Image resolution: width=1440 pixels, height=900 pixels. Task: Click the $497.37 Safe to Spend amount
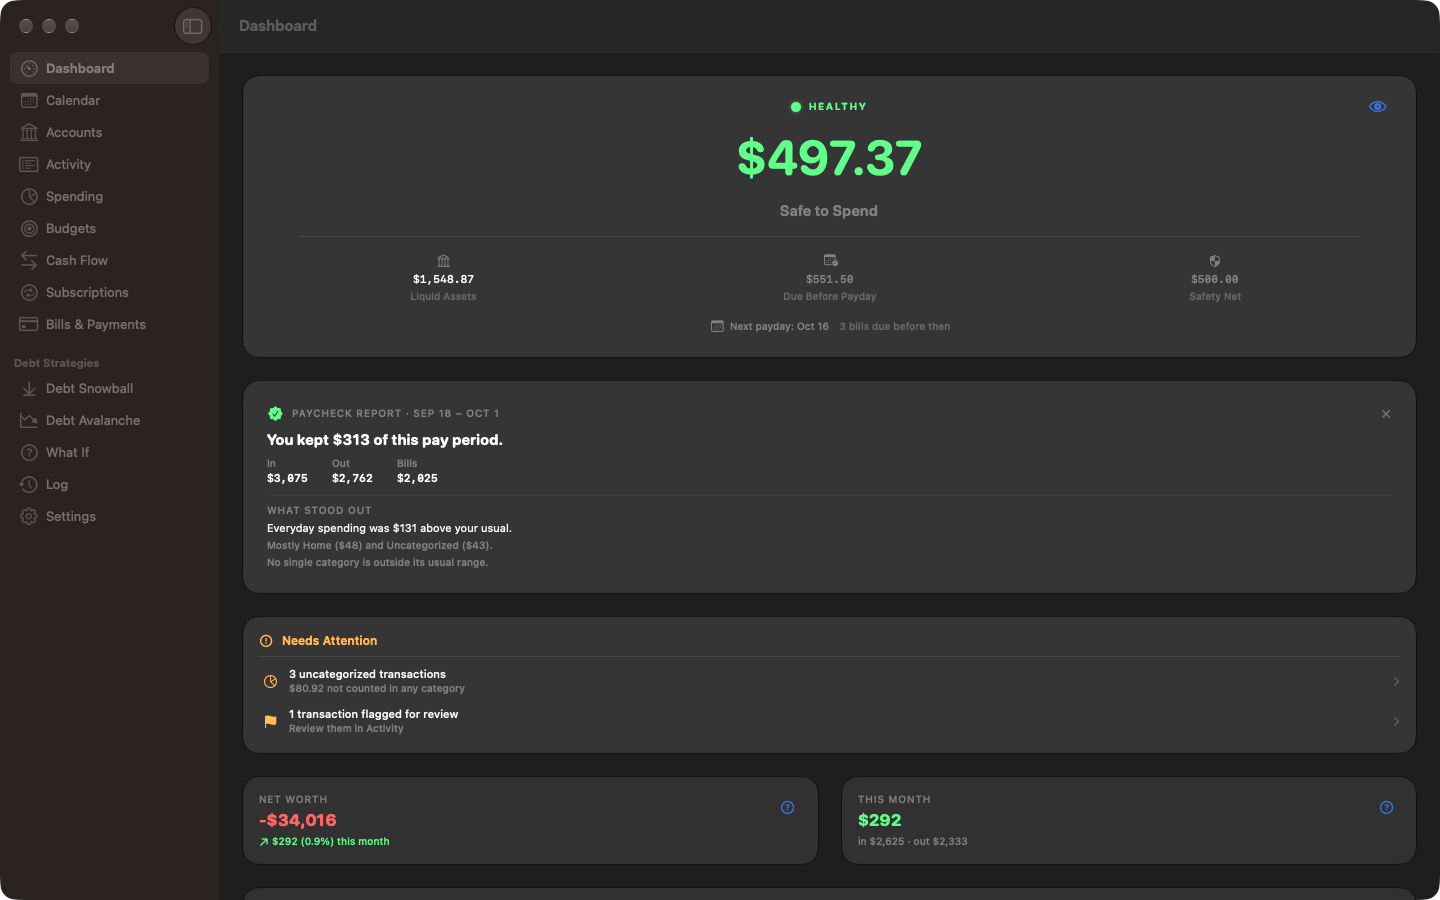(829, 158)
